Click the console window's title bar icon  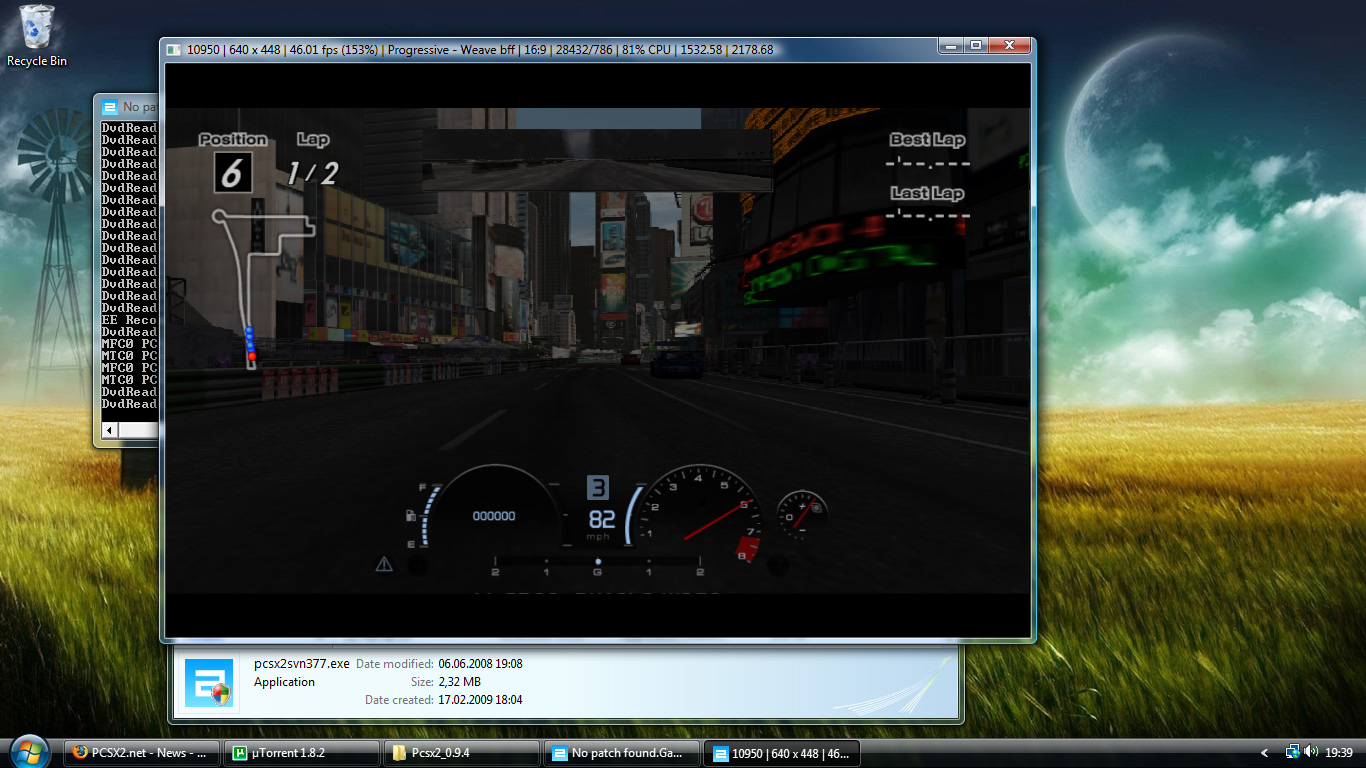pos(109,107)
